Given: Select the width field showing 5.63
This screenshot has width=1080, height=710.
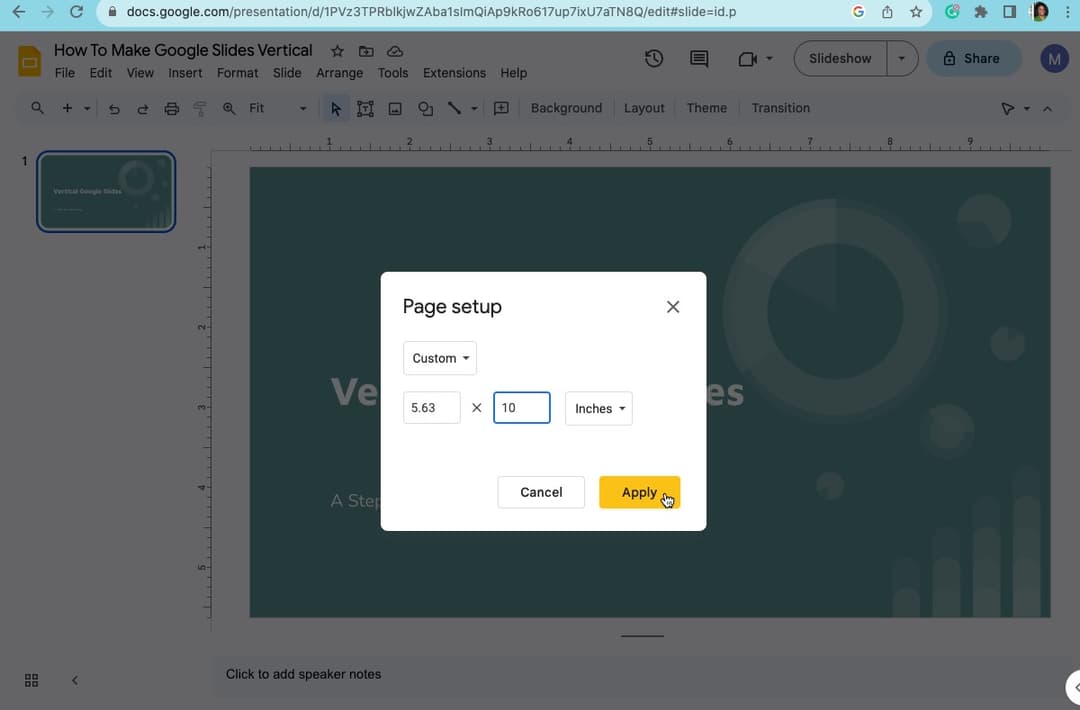Looking at the screenshot, I should point(431,408).
